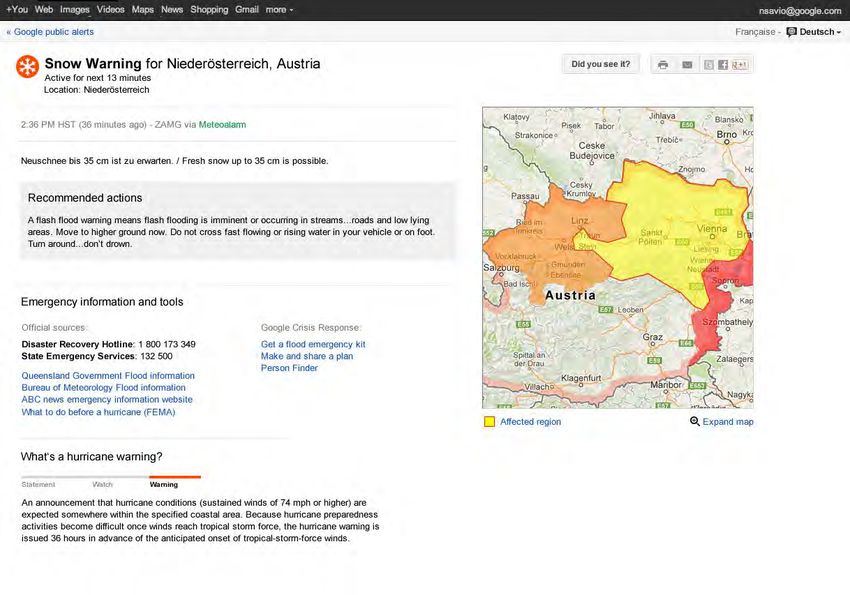The height and width of the screenshot is (595, 850).
Task: Click the Google +1 button
Action: point(740,64)
